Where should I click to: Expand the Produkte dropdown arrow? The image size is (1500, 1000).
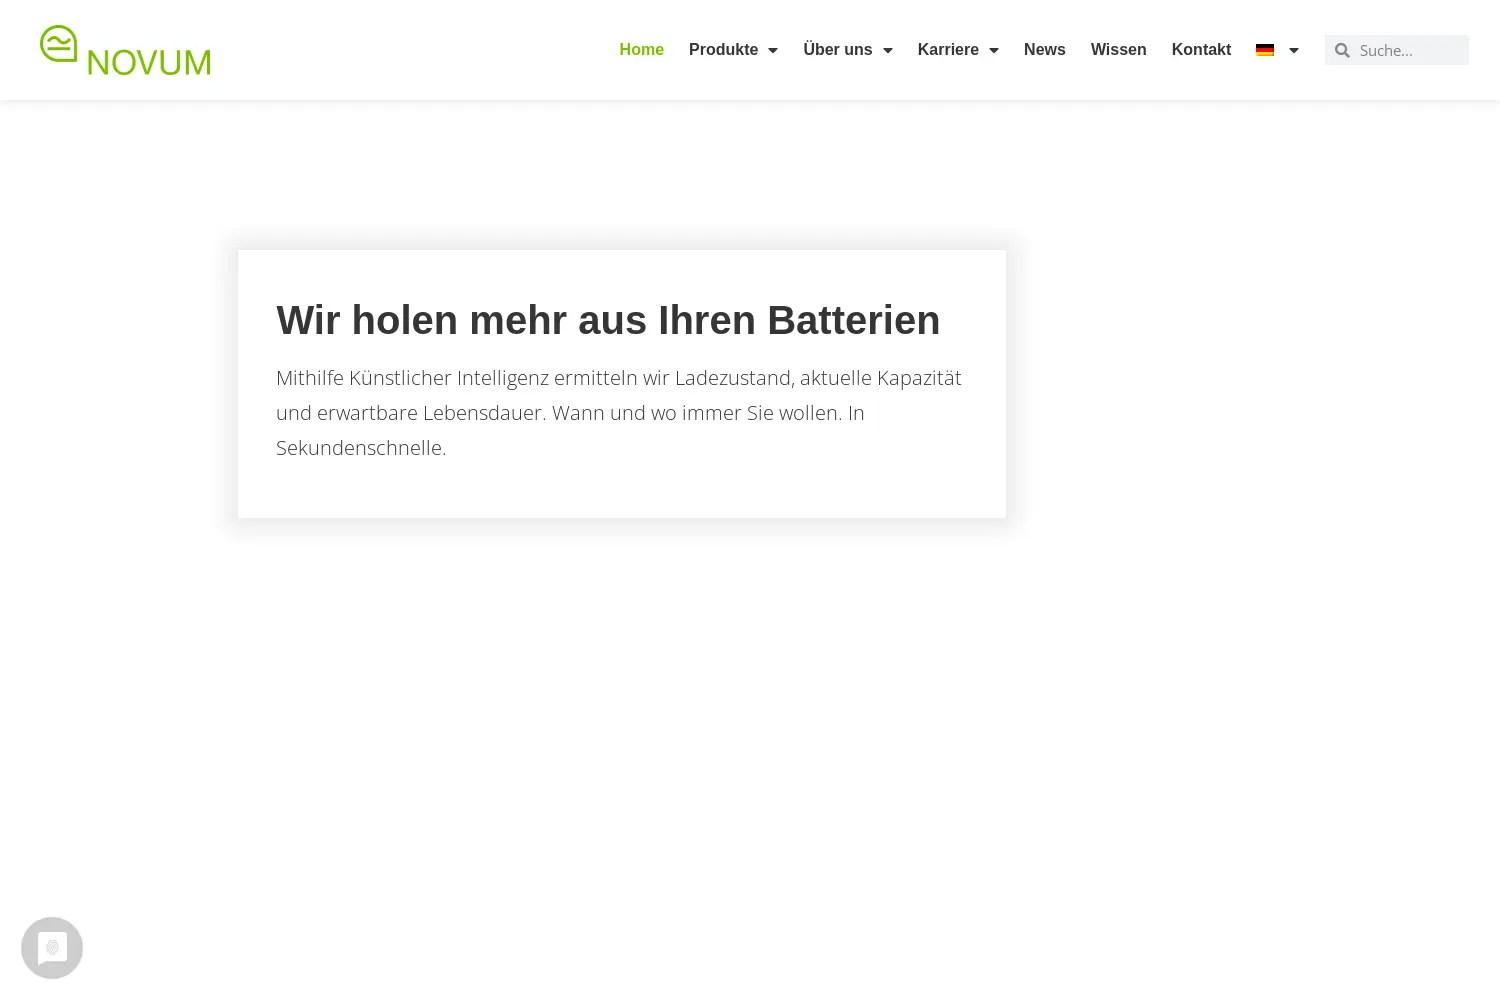click(x=773, y=51)
